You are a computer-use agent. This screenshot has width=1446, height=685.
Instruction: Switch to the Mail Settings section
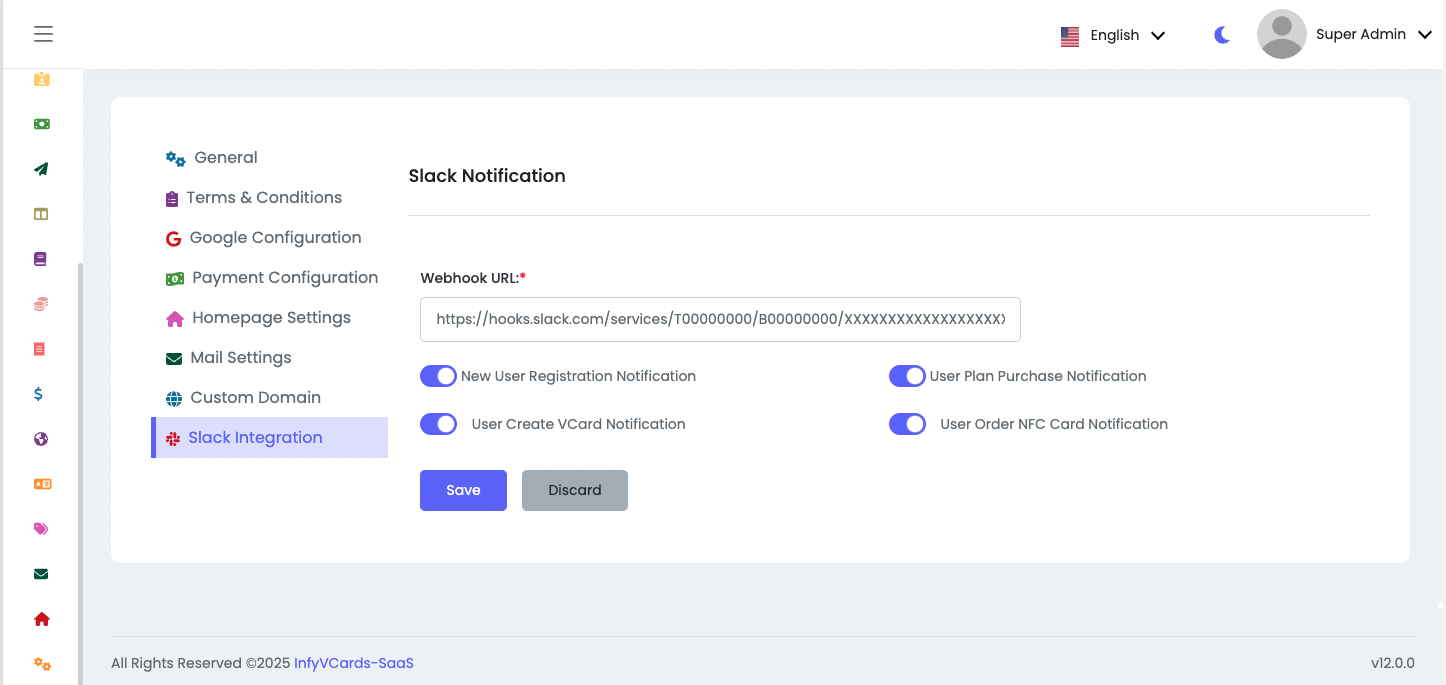[240, 357]
